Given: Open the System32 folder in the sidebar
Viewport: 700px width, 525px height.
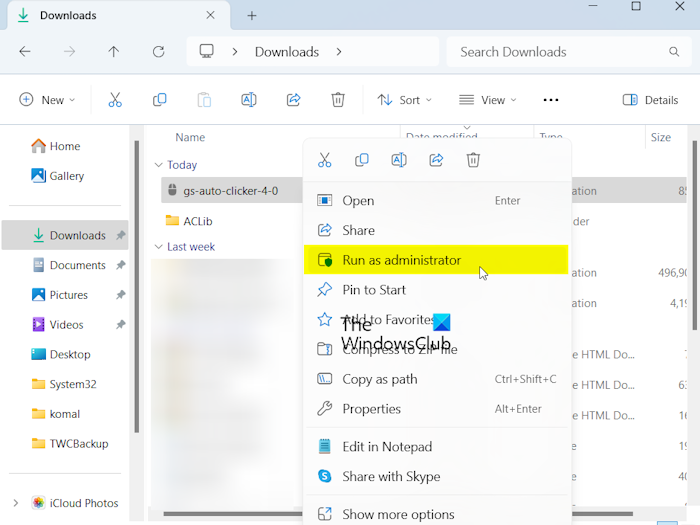Looking at the screenshot, I should click(64, 384).
